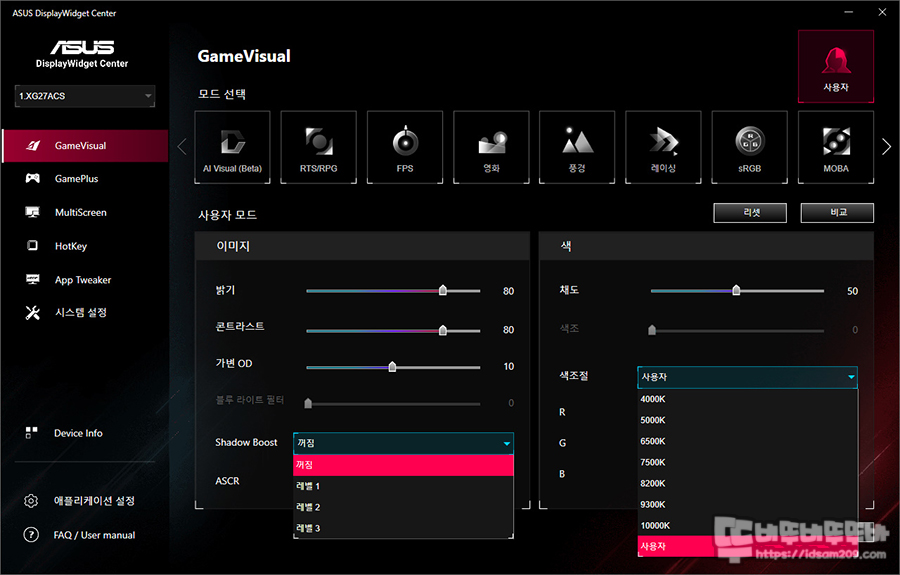900x575 pixels.
Task: Choose 9300K color temperature
Action: coord(747,505)
